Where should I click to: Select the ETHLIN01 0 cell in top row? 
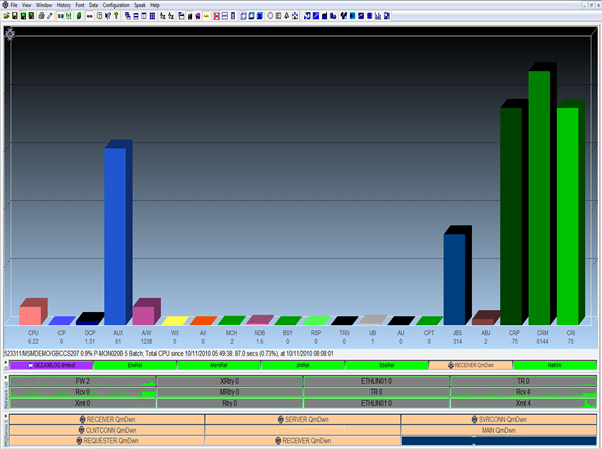tap(376, 381)
